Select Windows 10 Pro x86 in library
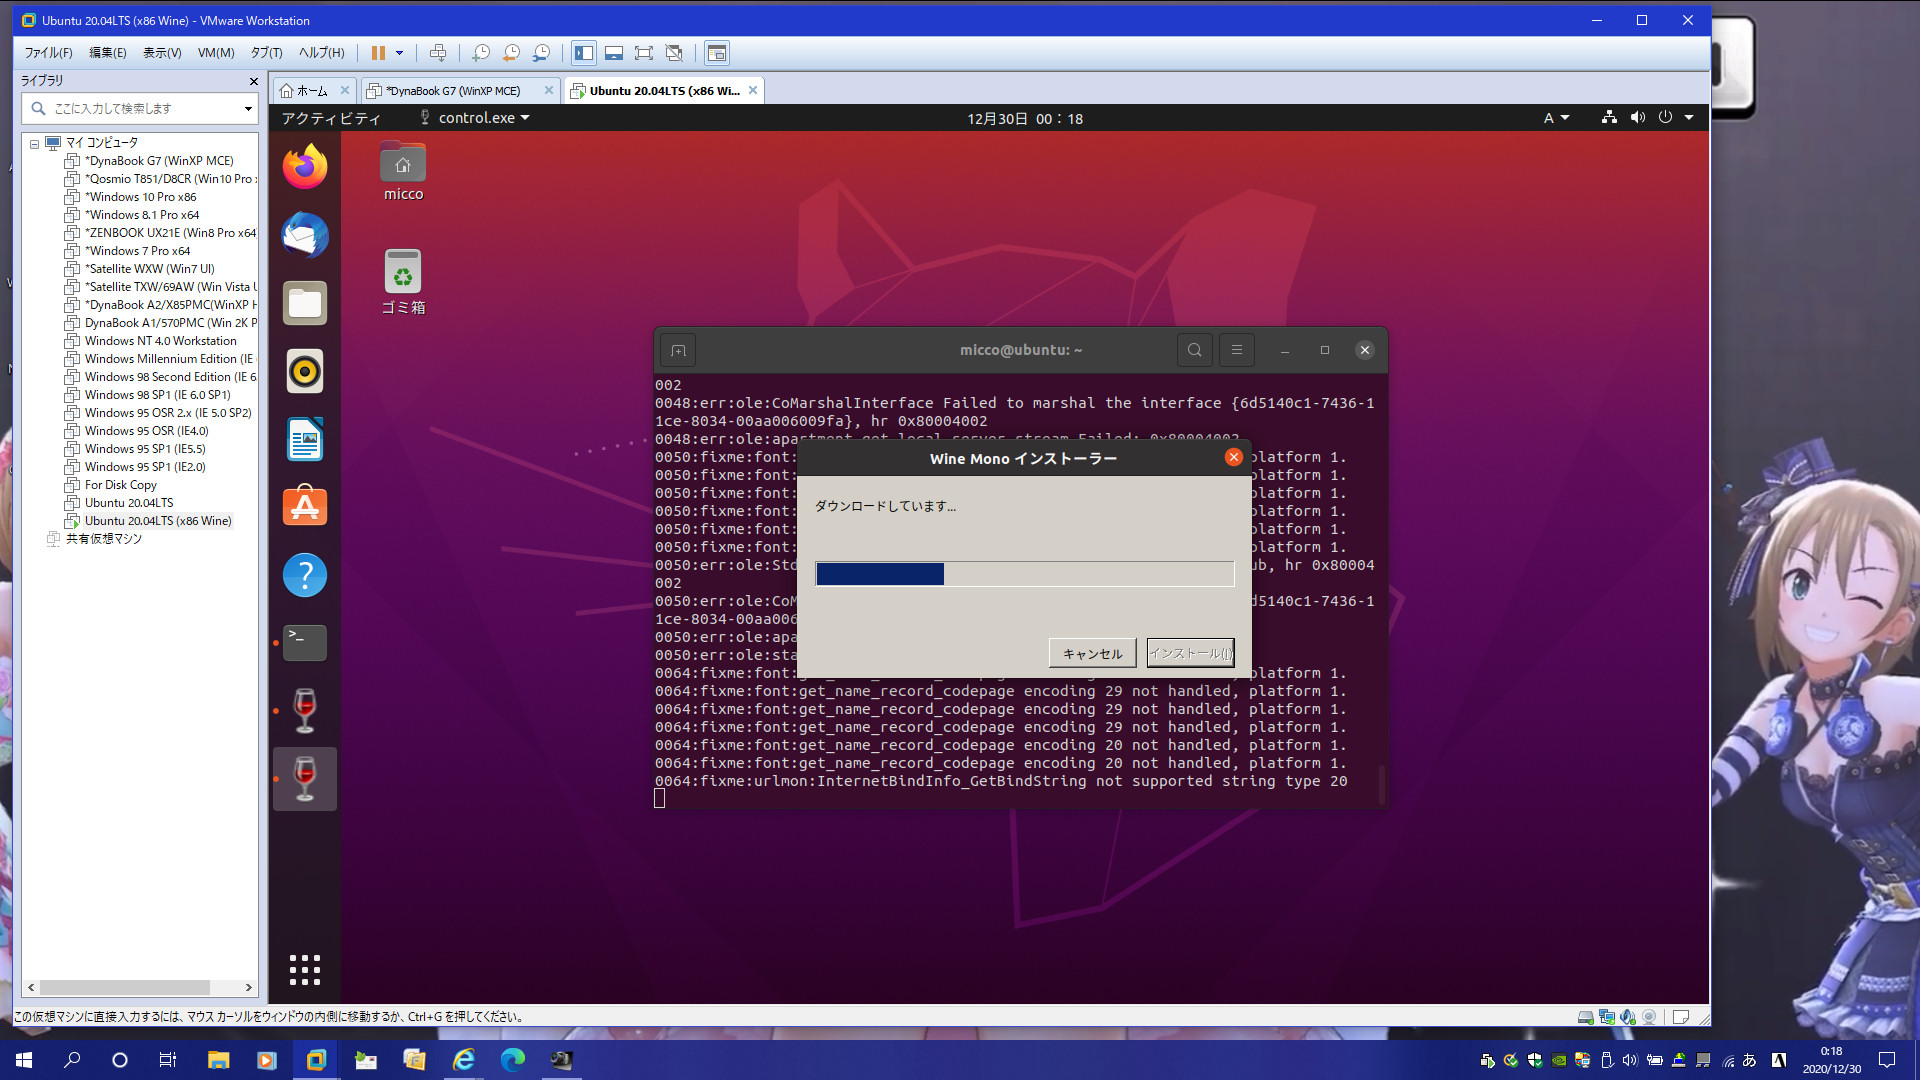 (x=140, y=197)
